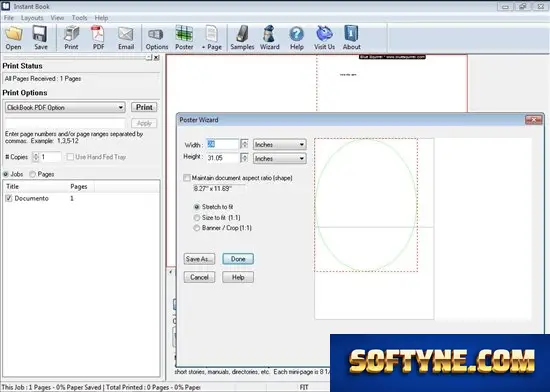Open the Layouts menu

(x=32, y=18)
